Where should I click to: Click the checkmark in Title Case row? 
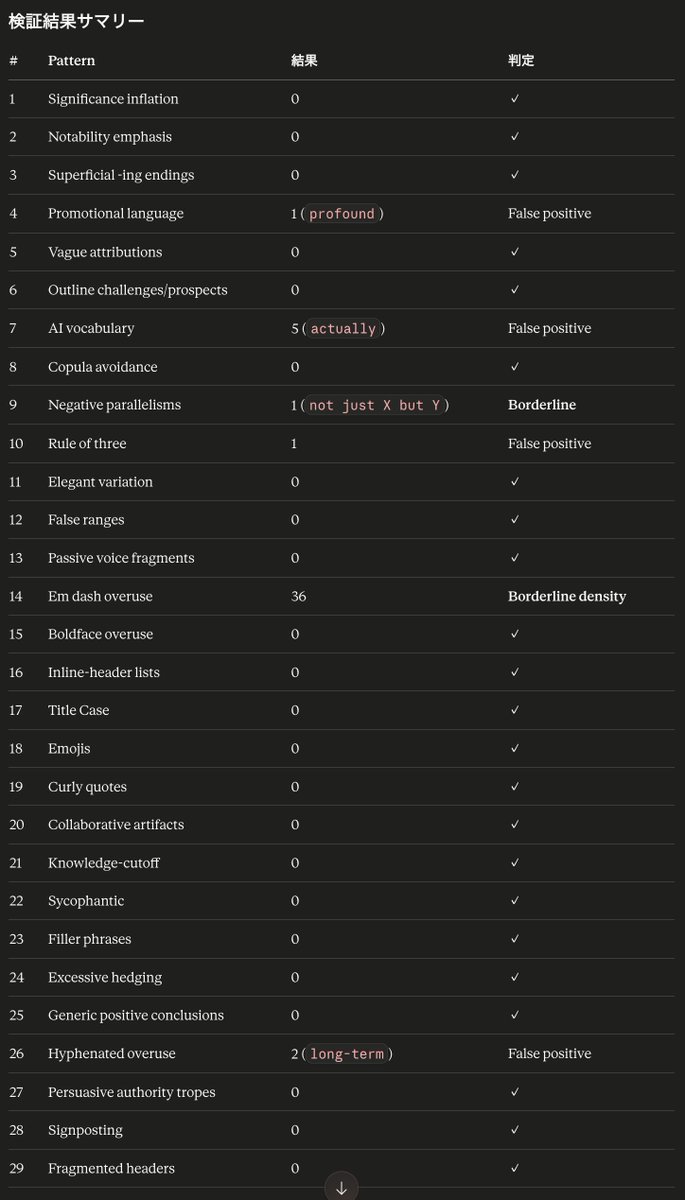tap(514, 710)
